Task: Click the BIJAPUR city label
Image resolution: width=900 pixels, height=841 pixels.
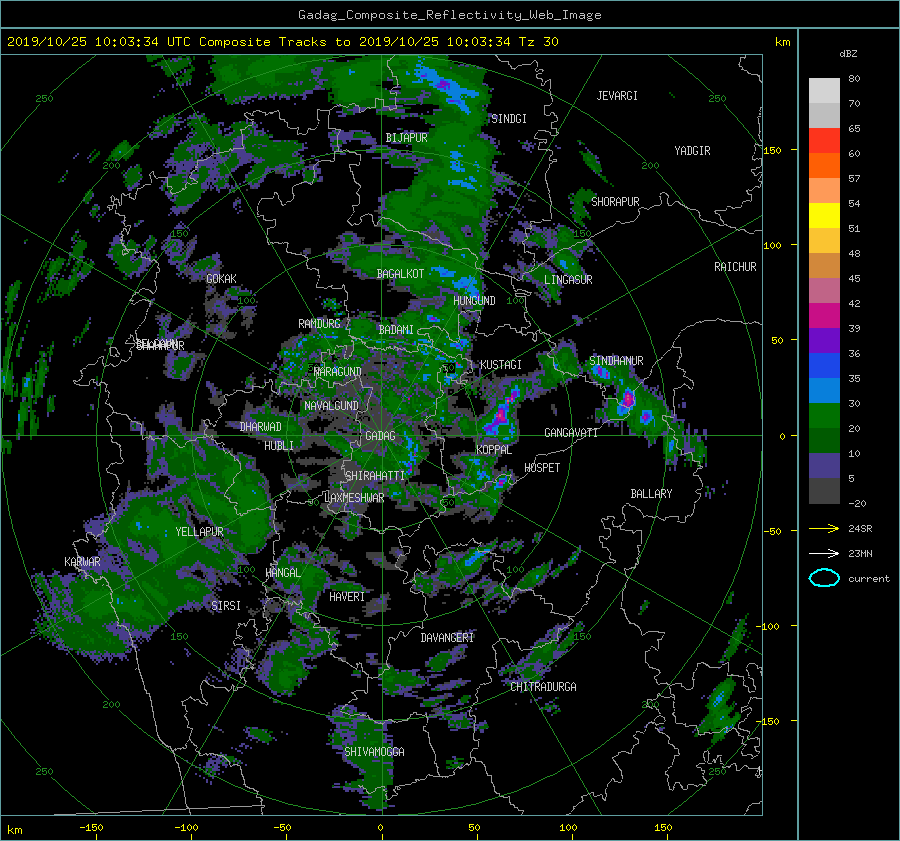Action: point(406,138)
